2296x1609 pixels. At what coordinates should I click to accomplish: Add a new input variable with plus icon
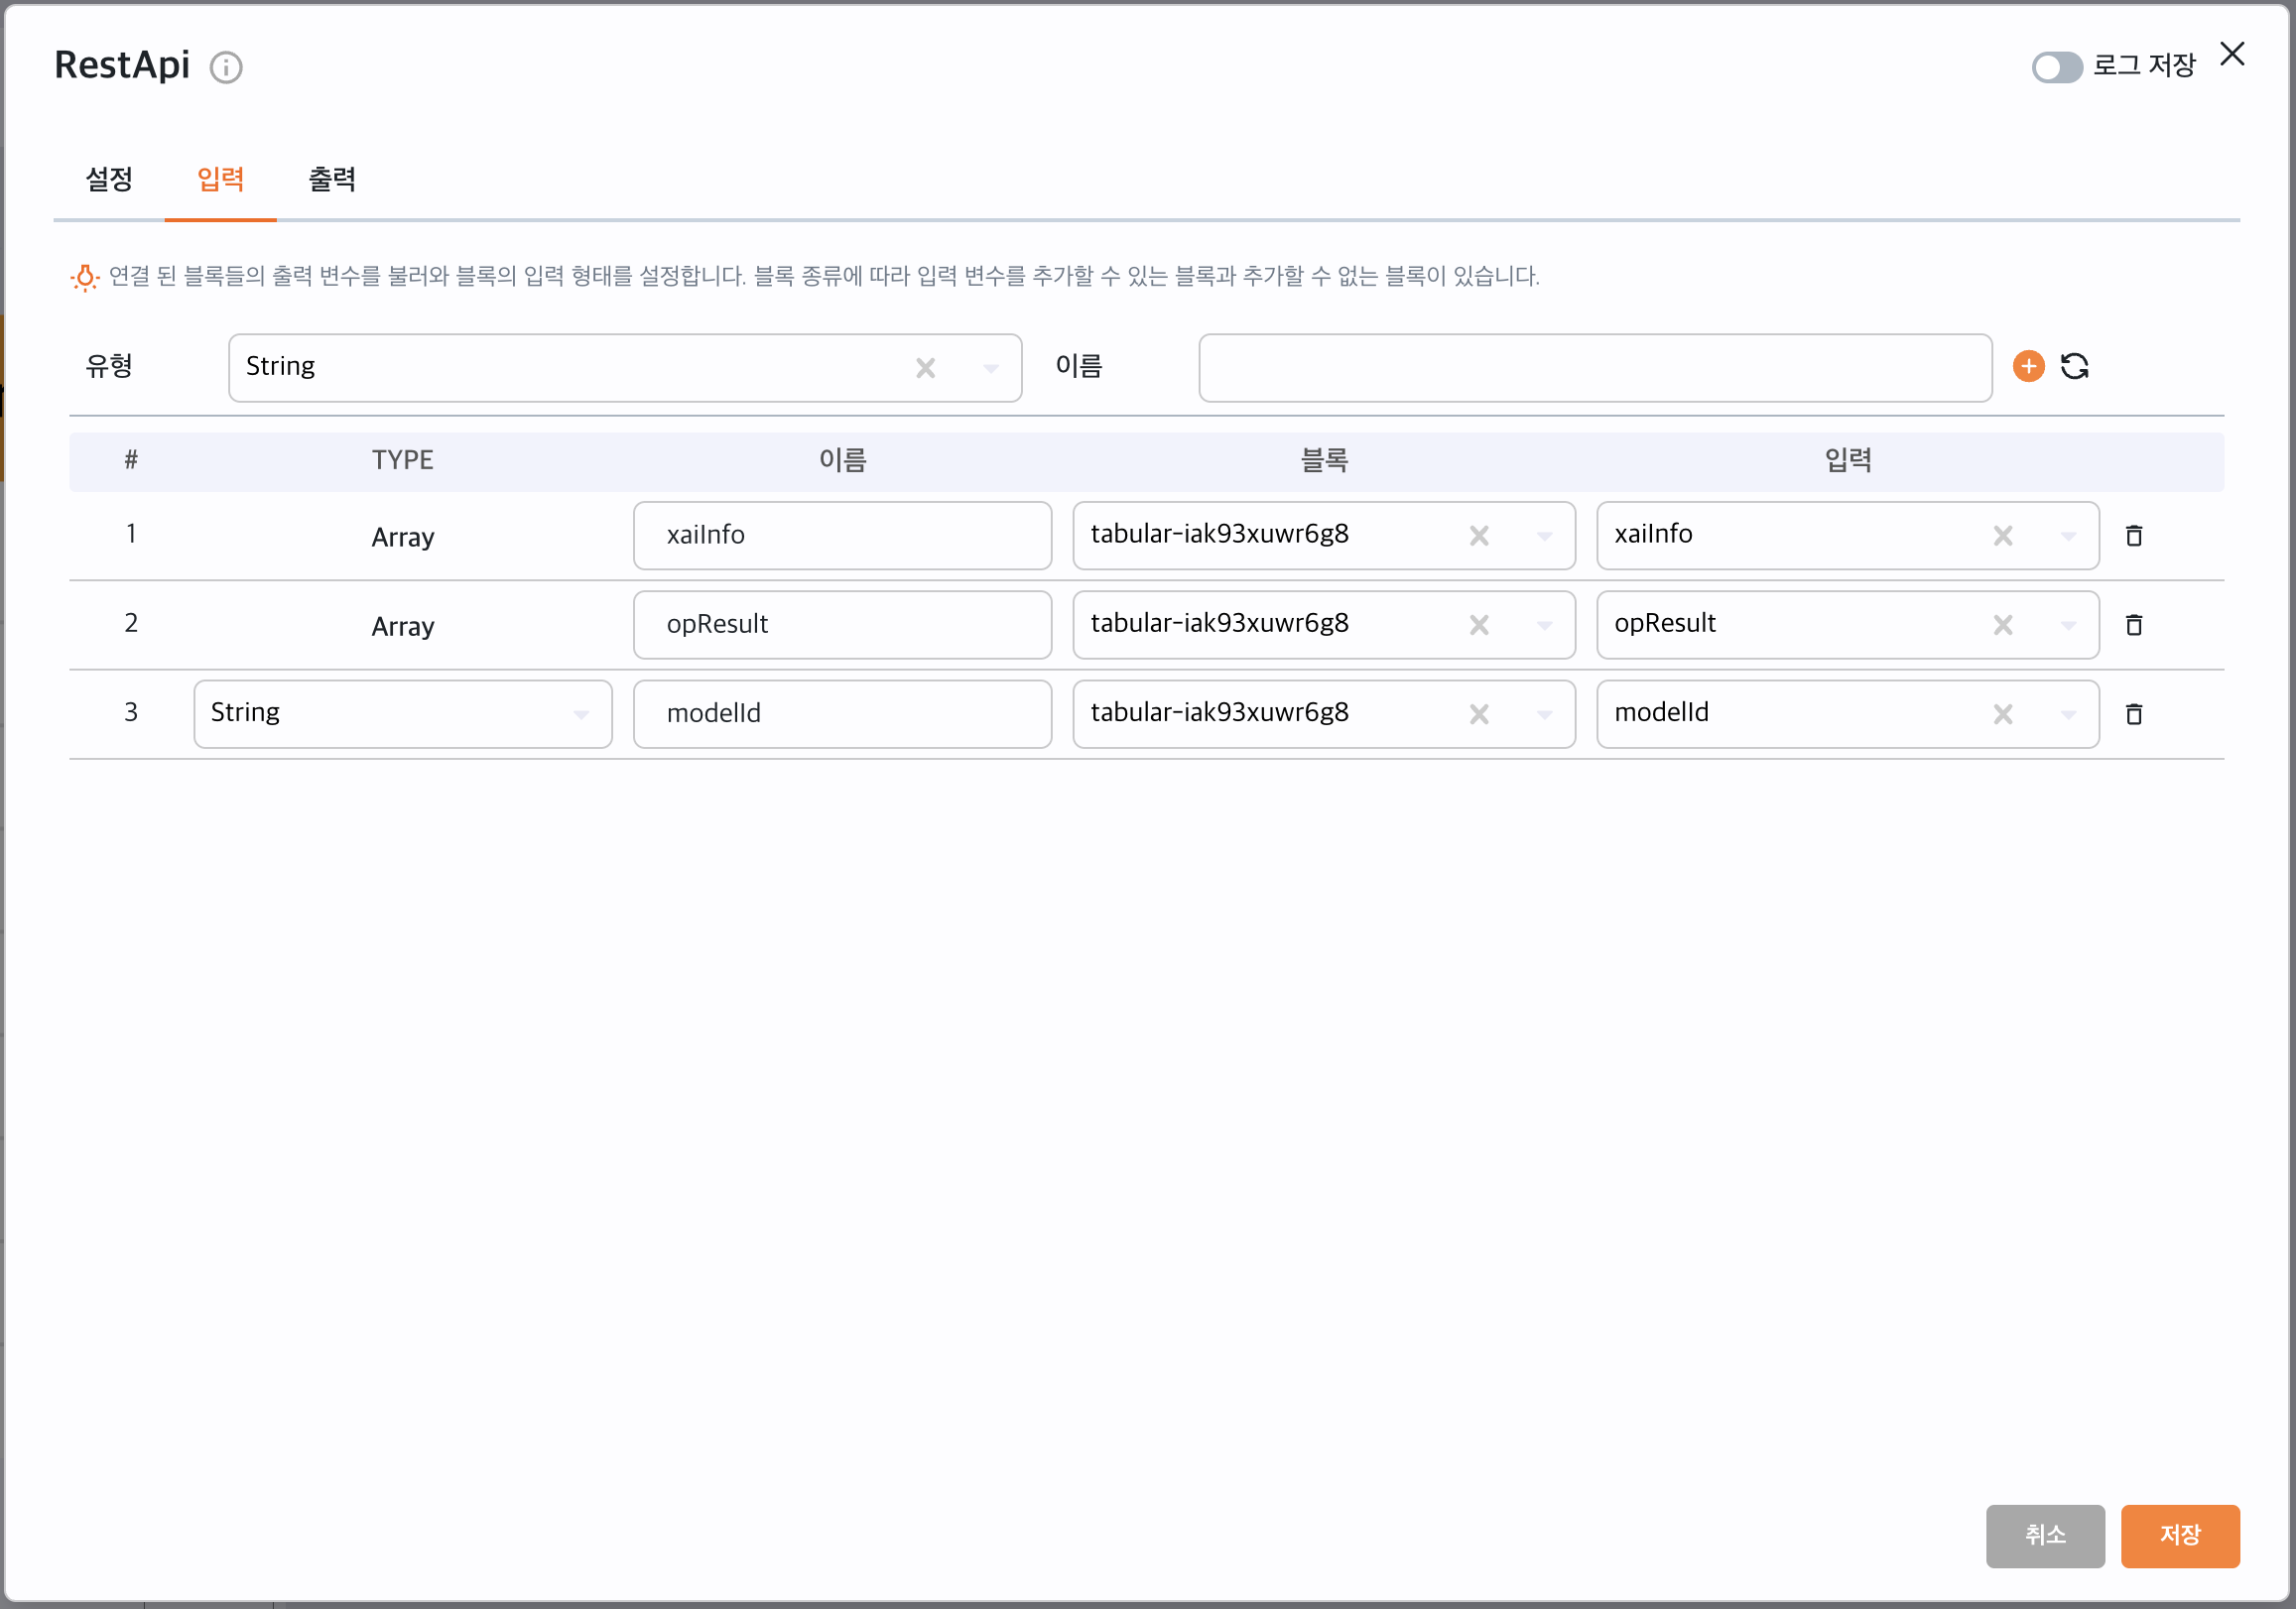[x=2028, y=366]
